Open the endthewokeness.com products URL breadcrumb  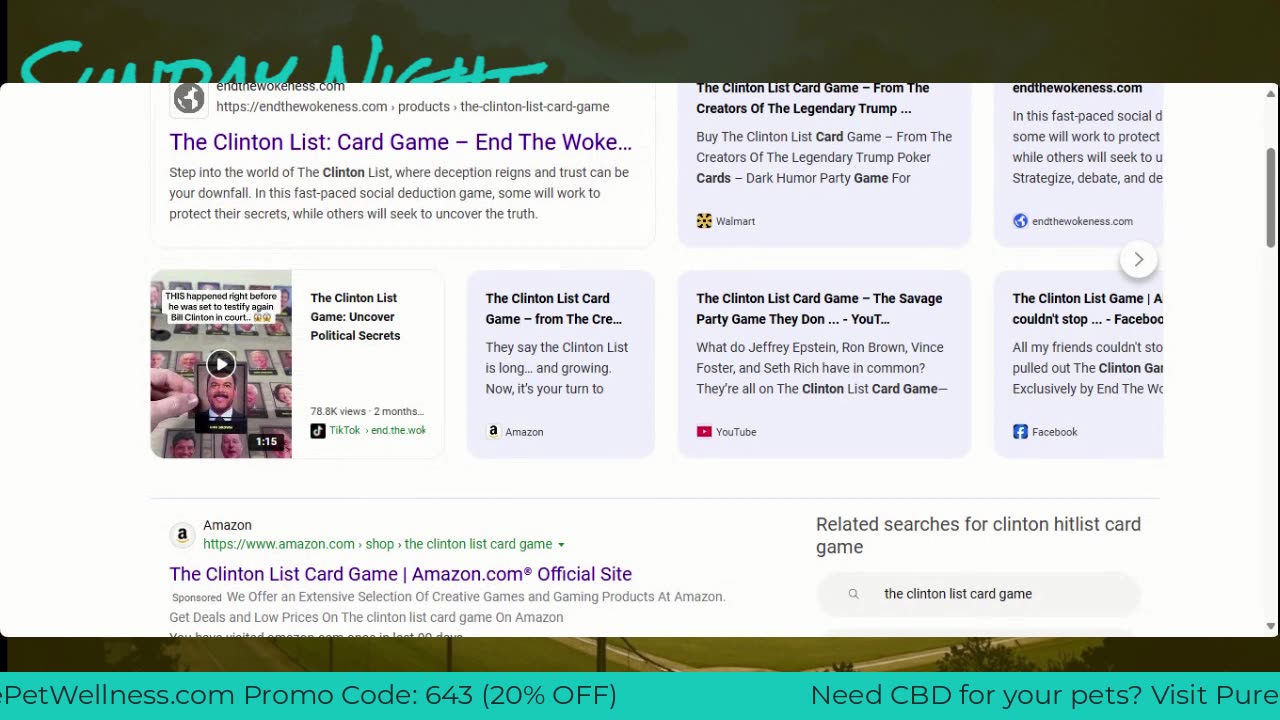point(412,107)
